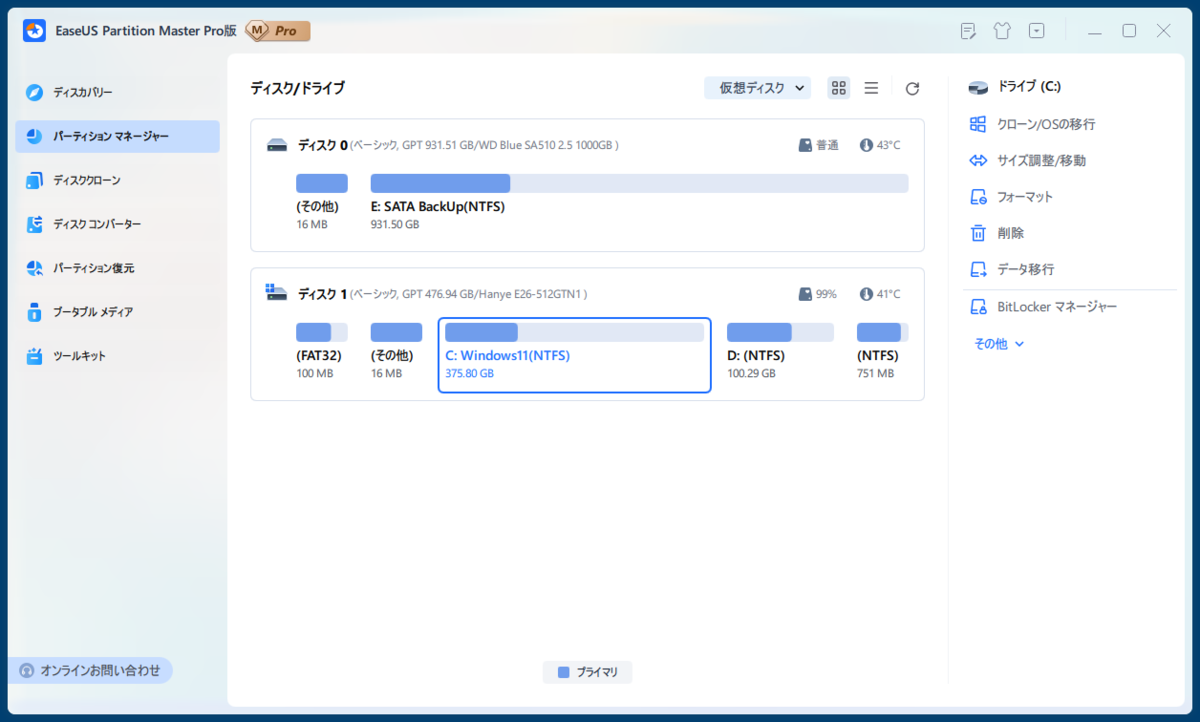Screen dimensions: 1200x722
Task: Click the ディスク 1 Windows drive icon
Action: click(x=277, y=293)
